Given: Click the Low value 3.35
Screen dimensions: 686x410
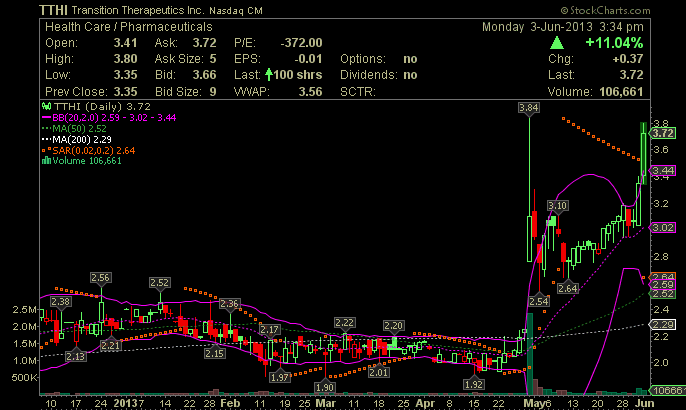Looking at the screenshot, I should 125,75.
